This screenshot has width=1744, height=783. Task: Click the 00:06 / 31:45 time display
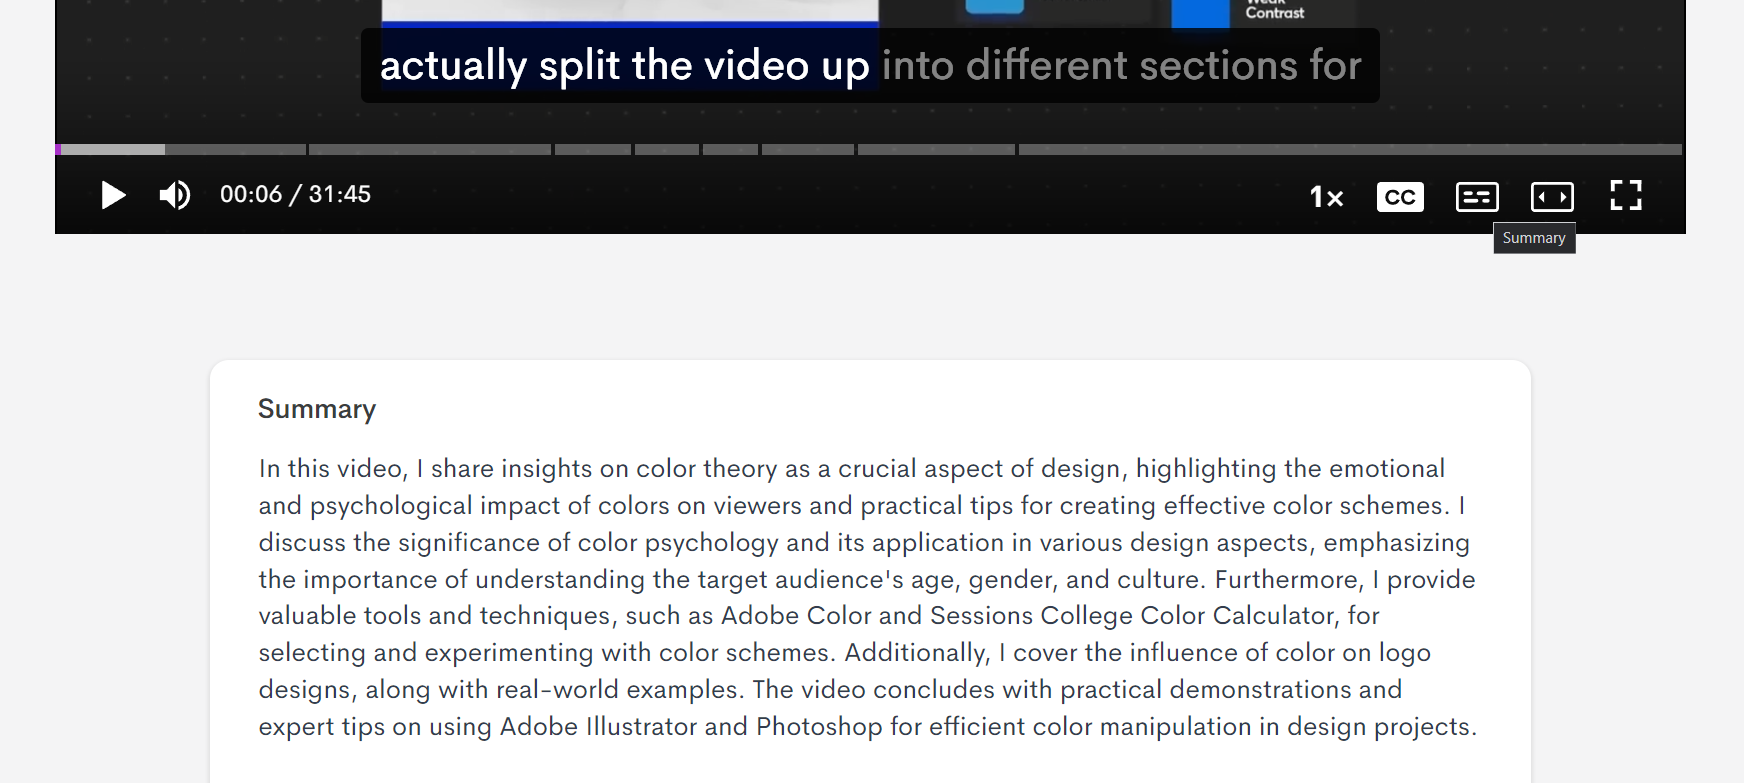(x=295, y=194)
